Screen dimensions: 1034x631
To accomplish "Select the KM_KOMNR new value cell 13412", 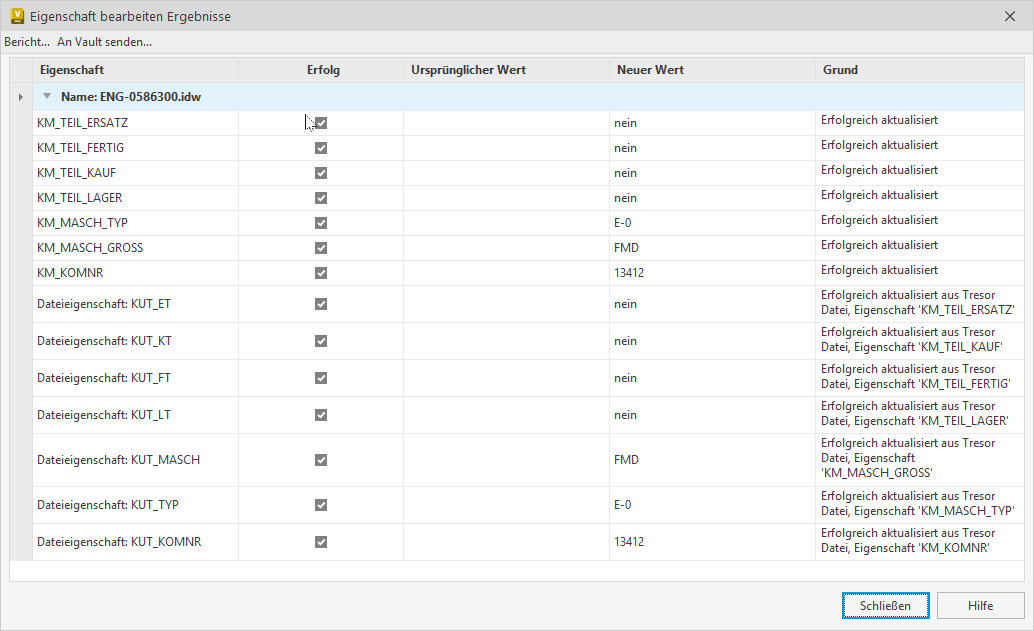I will [630, 273].
